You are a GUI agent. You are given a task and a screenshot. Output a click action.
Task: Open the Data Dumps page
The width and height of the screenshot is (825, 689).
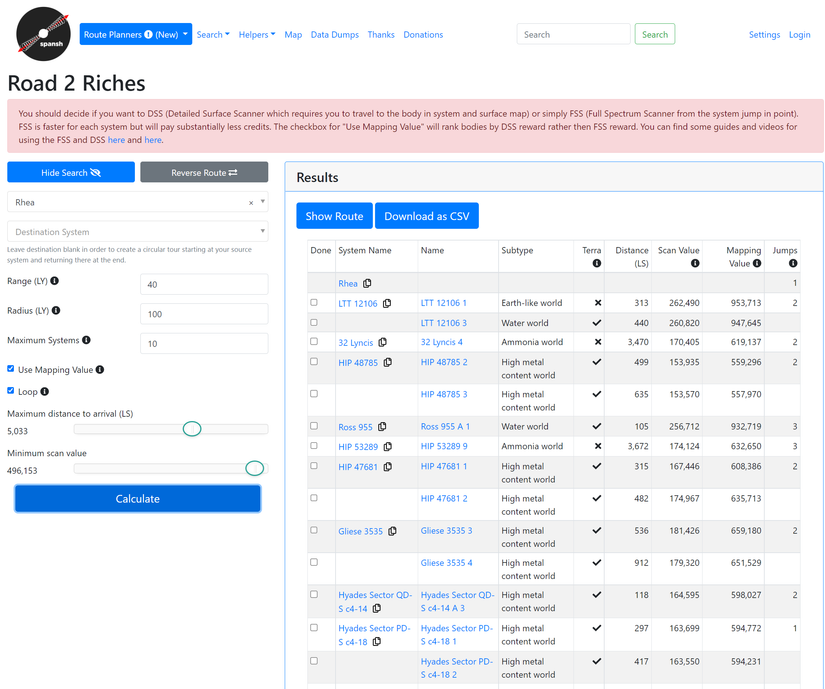[x=334, y=34]
